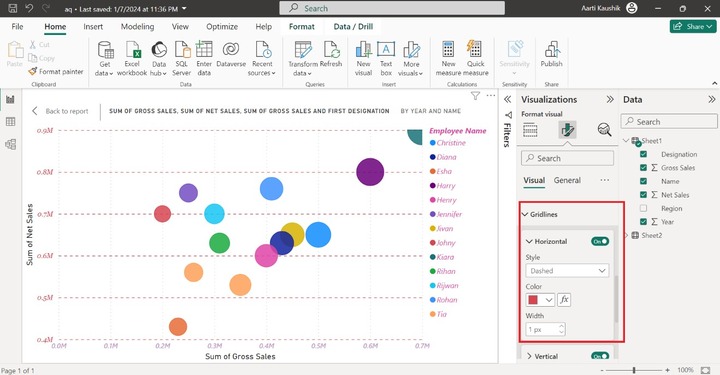Create a New measure
This screenshot has width=720, height=375.
click(448, 58)
